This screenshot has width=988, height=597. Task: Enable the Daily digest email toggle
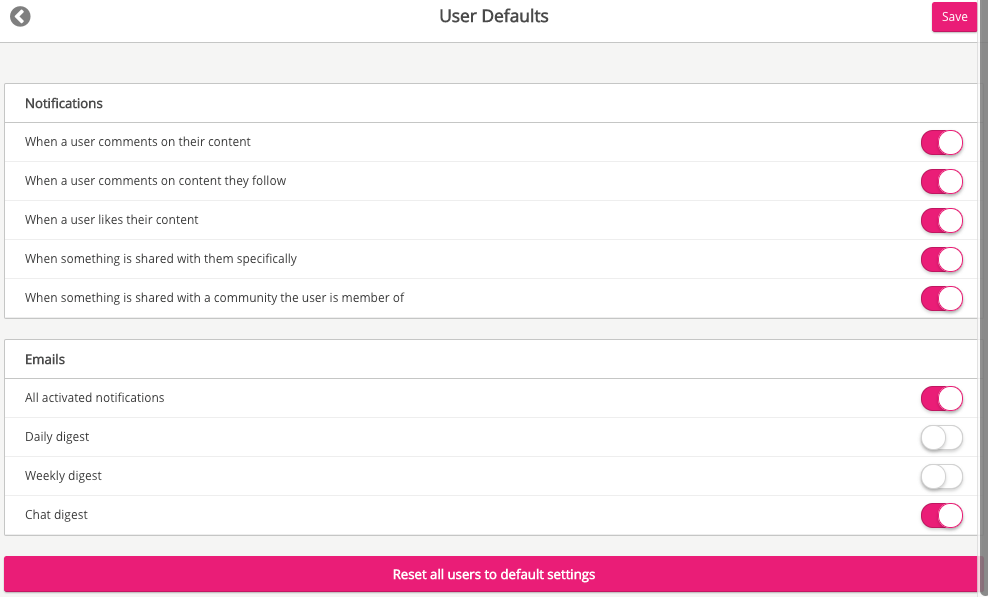click(941, 437)
